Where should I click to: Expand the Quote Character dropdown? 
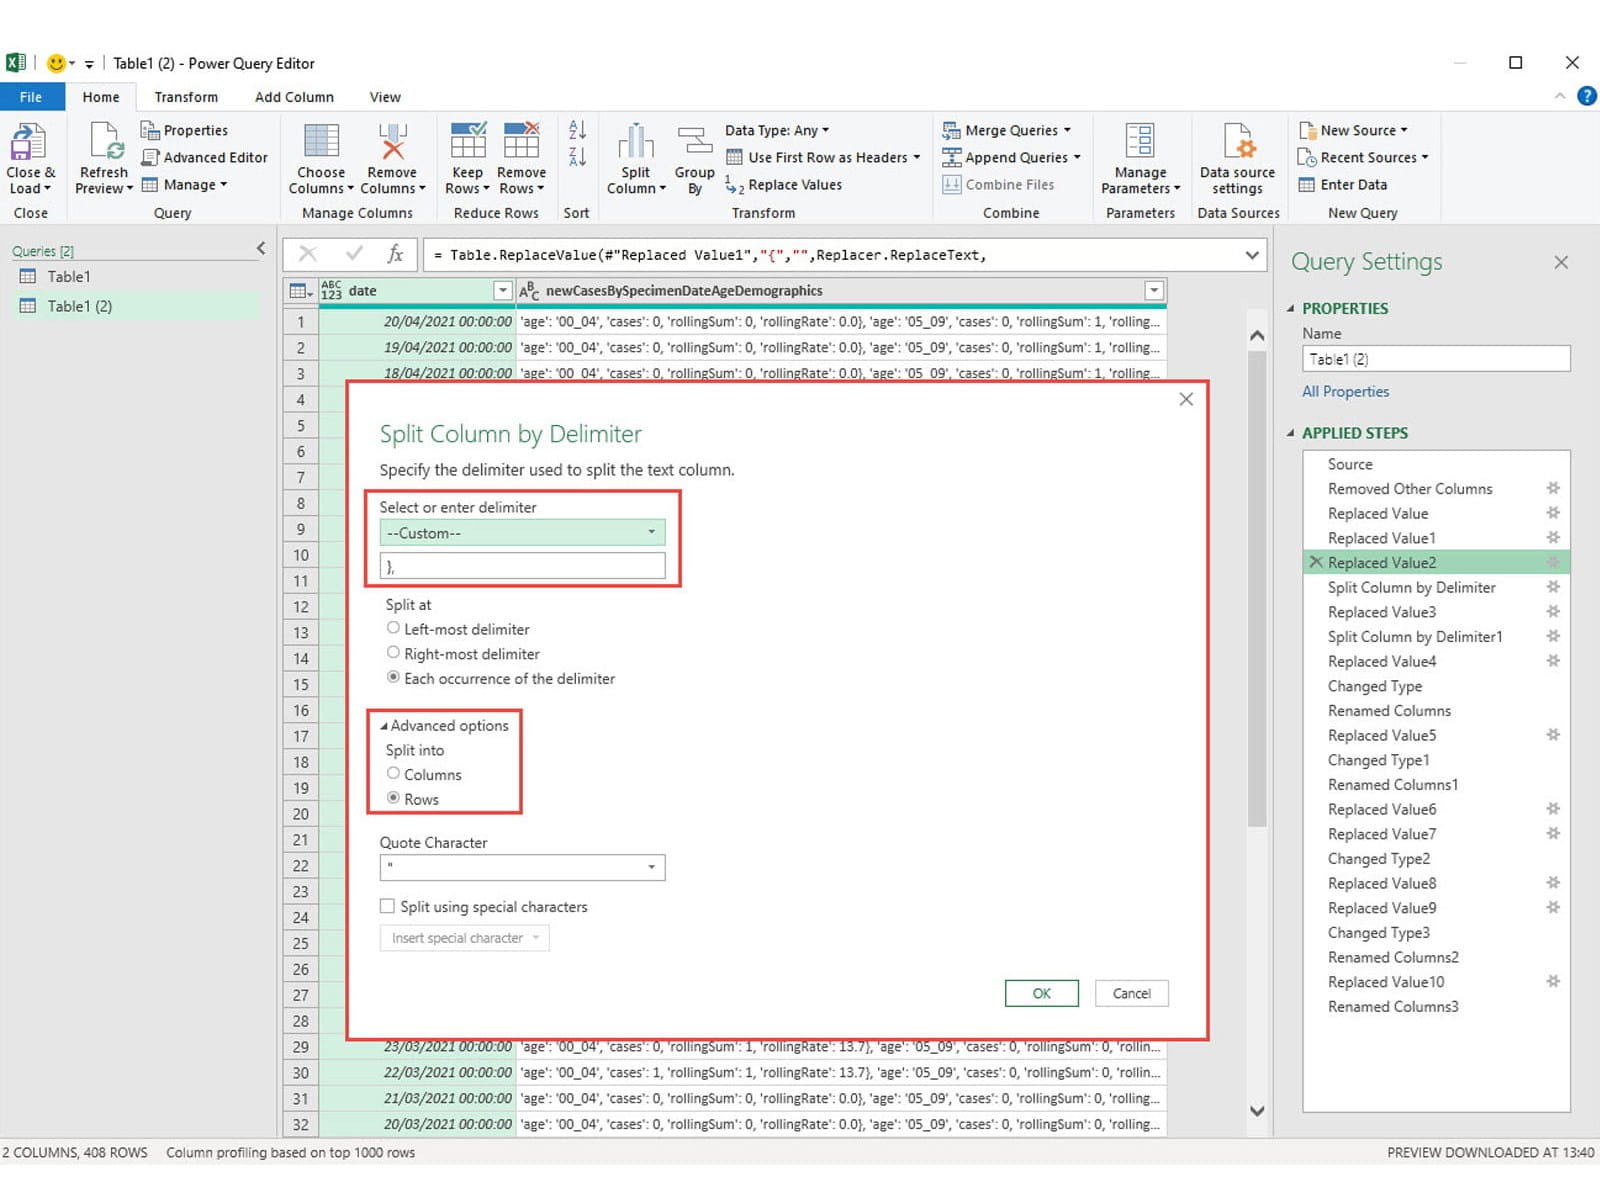[x=522, y=867]
